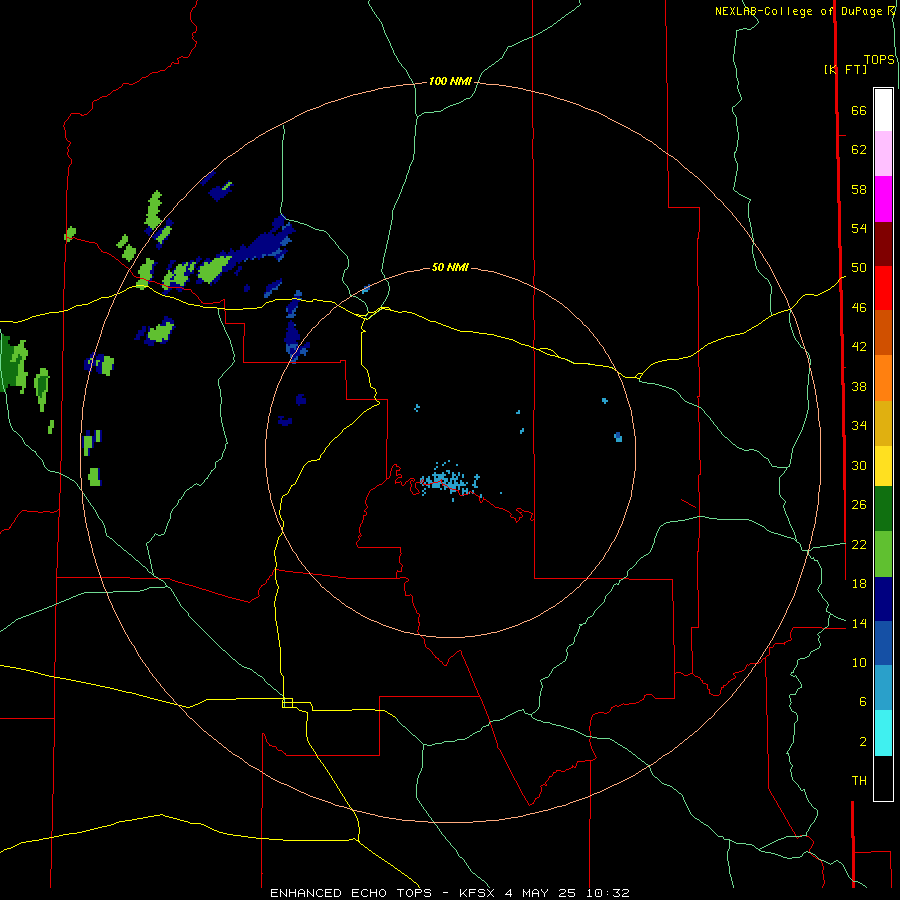Image resolution: width=900 pixels, height=900 pixels.
Task: Click the Enhanced Echo Tops KFSX caption
Action: pos(450,893)
